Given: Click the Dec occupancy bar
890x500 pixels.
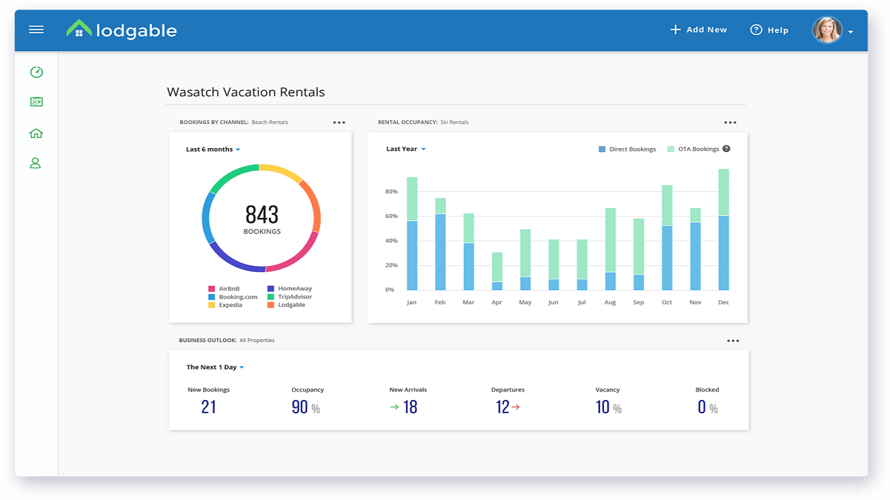Looking at the screenshot, I should [x=724, y=229].
